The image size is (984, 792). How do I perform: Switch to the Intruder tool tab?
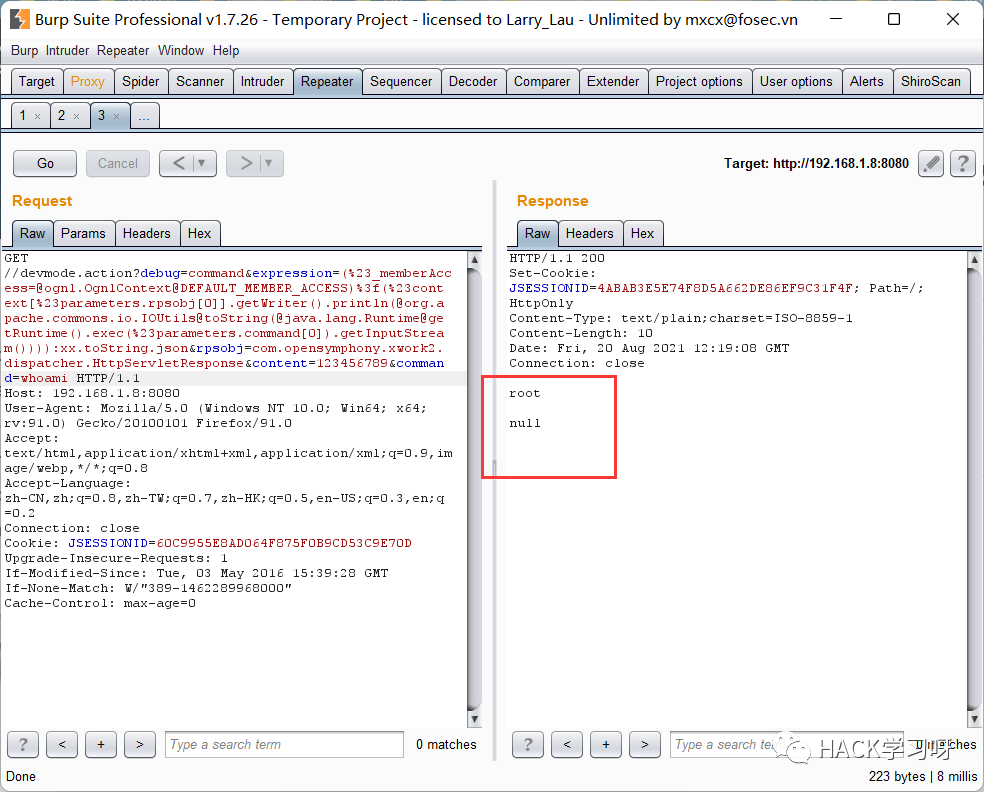click(x=262, y=82)
